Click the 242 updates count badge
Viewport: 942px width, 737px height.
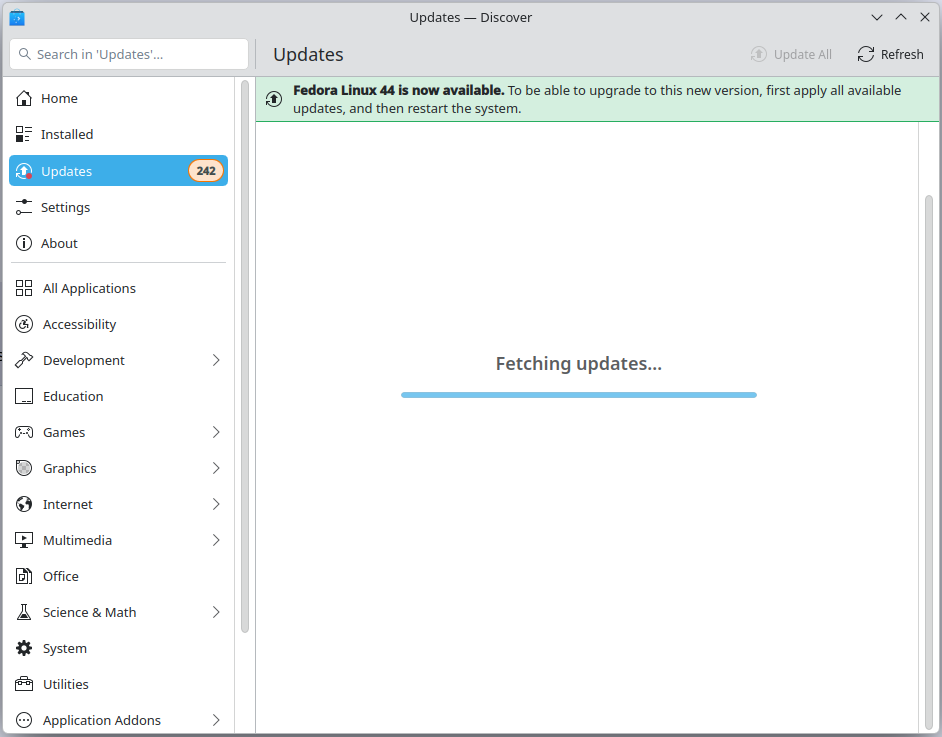[206, 171]
